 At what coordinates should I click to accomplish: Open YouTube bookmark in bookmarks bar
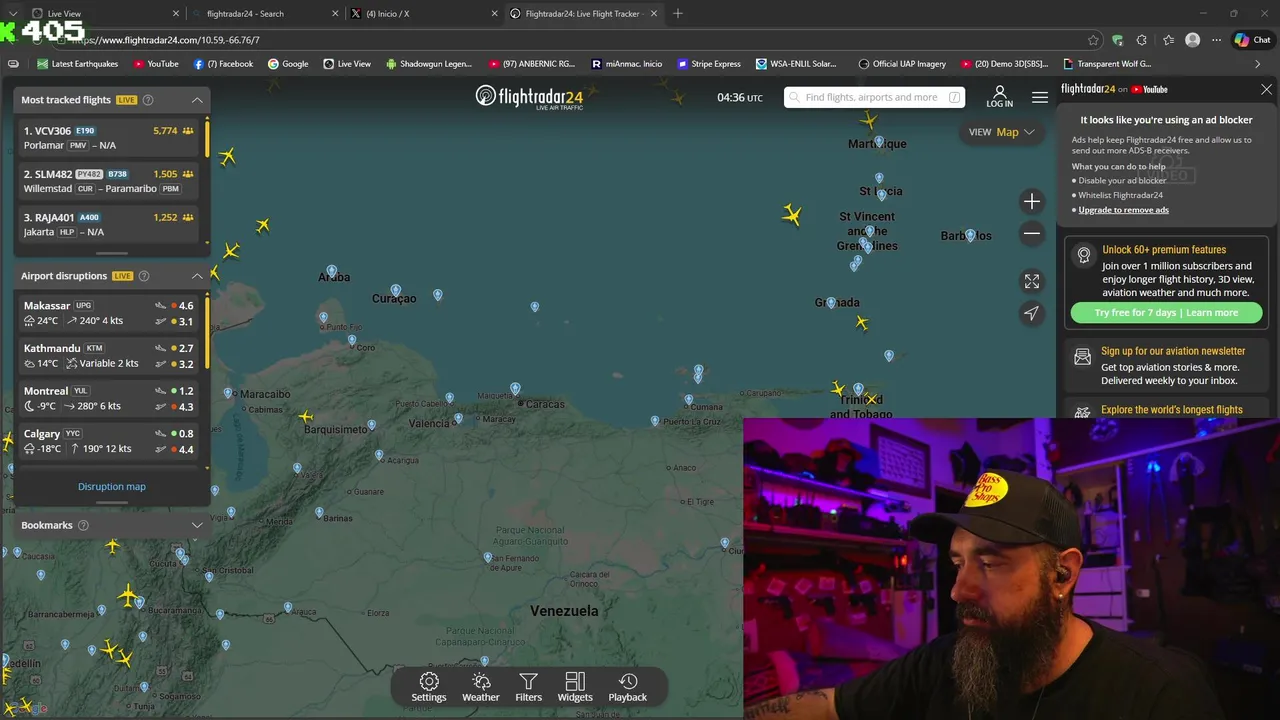click(155, 64)
